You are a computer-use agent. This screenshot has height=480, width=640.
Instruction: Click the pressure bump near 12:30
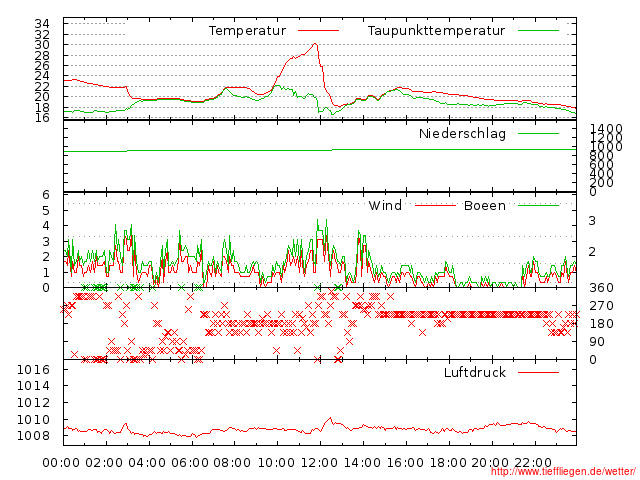[330, 418]
